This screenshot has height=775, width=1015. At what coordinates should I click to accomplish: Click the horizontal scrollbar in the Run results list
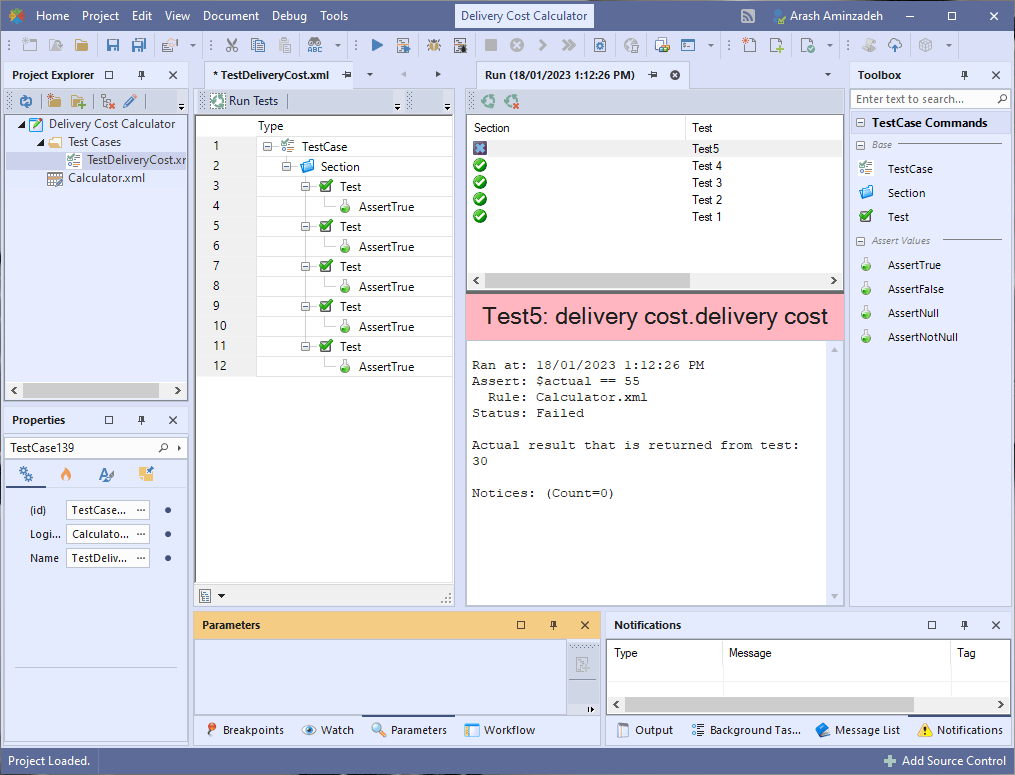587,280
